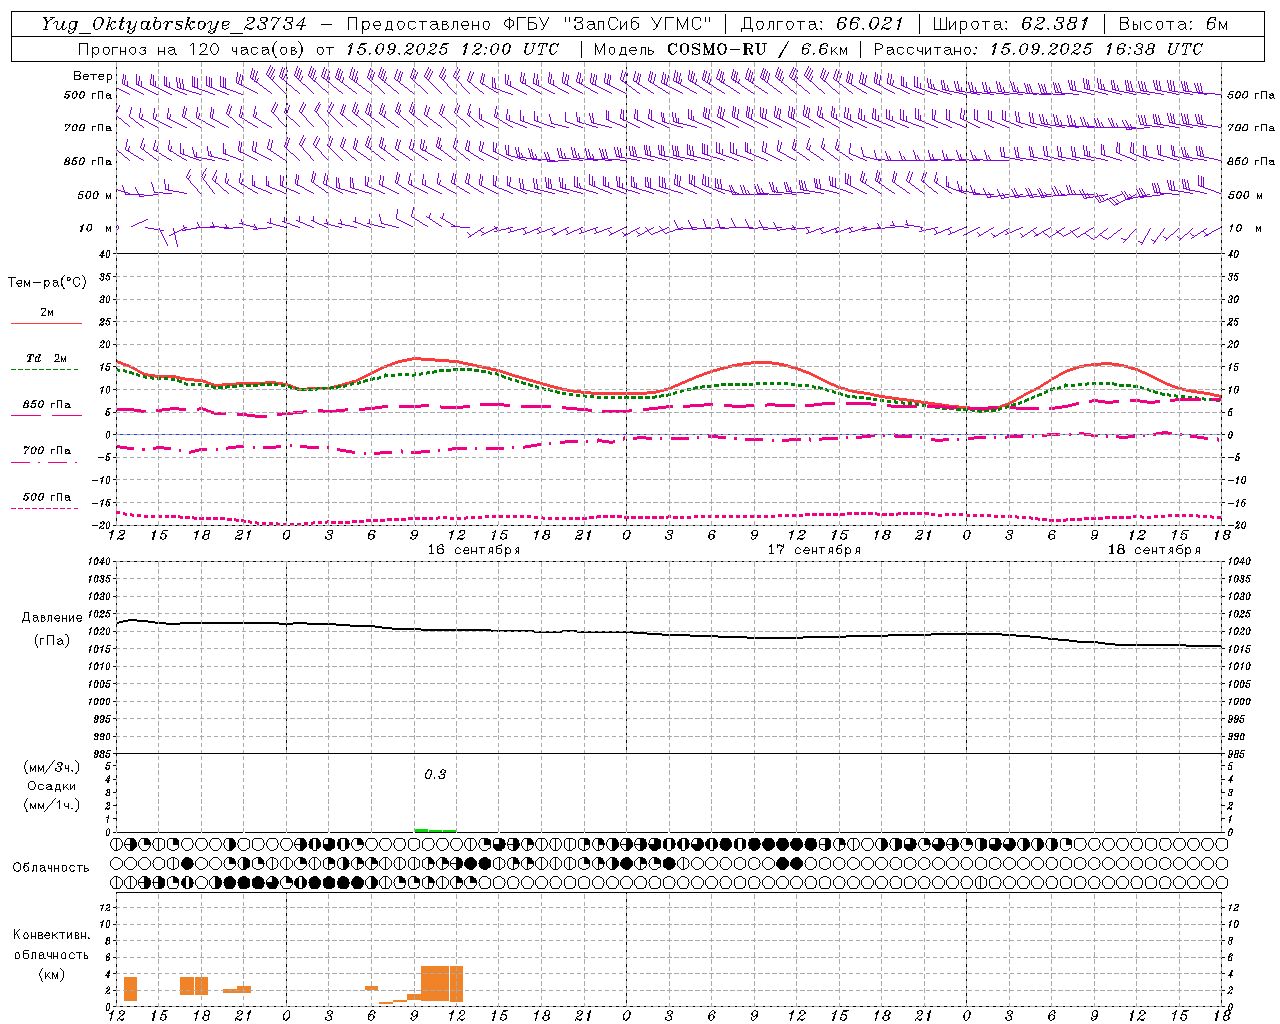Select the date label 17 сентября
1280x1024 pixels.
[814, 550]
